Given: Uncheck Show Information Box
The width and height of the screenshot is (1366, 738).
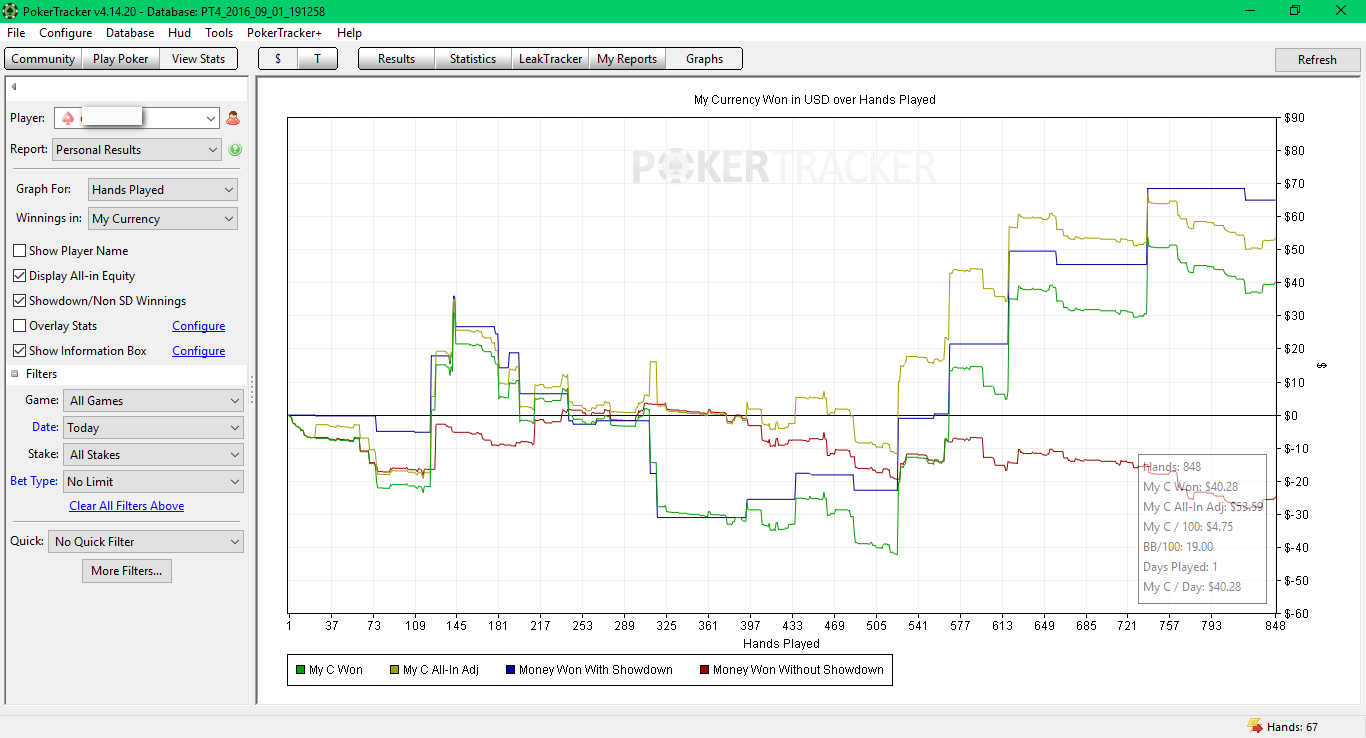Looking at the screenshot, I should 19,351.
